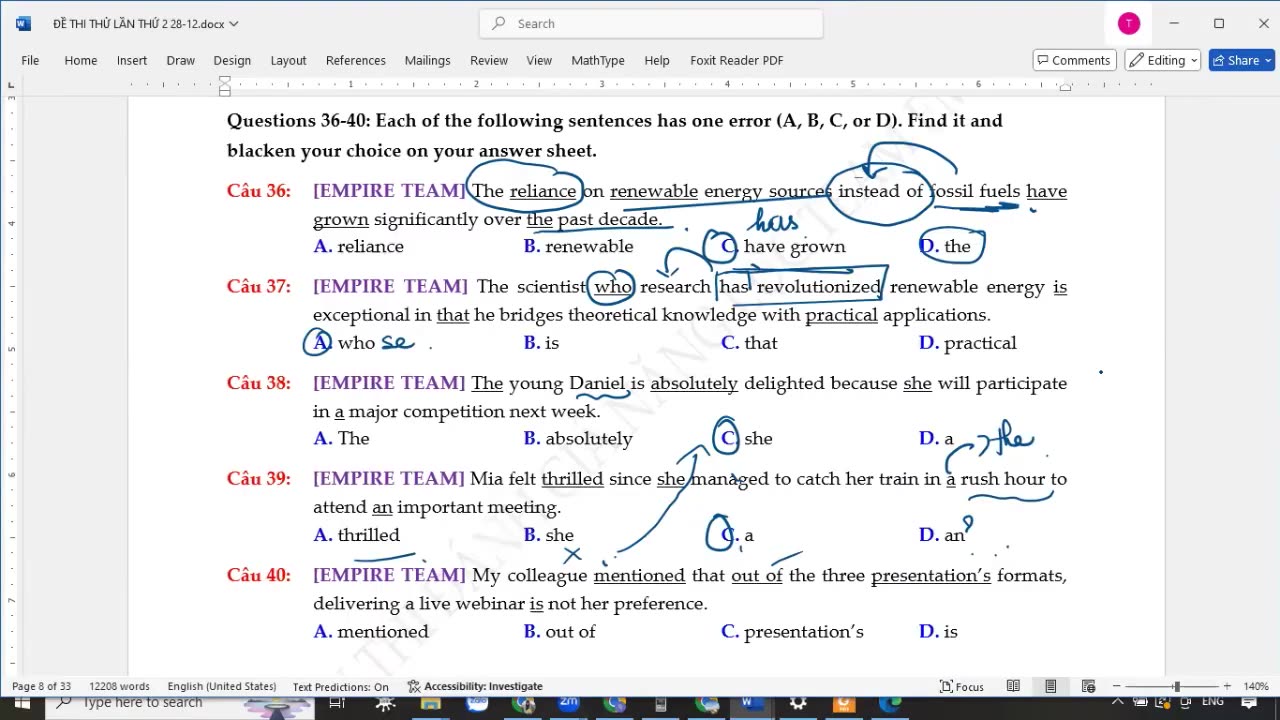Open the user account avatar
The height and width of the screenshot is (720, 1280).
1129,23
